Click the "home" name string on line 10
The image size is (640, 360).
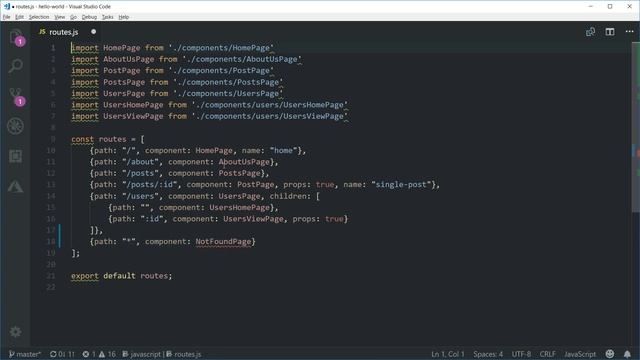(283, 151)
